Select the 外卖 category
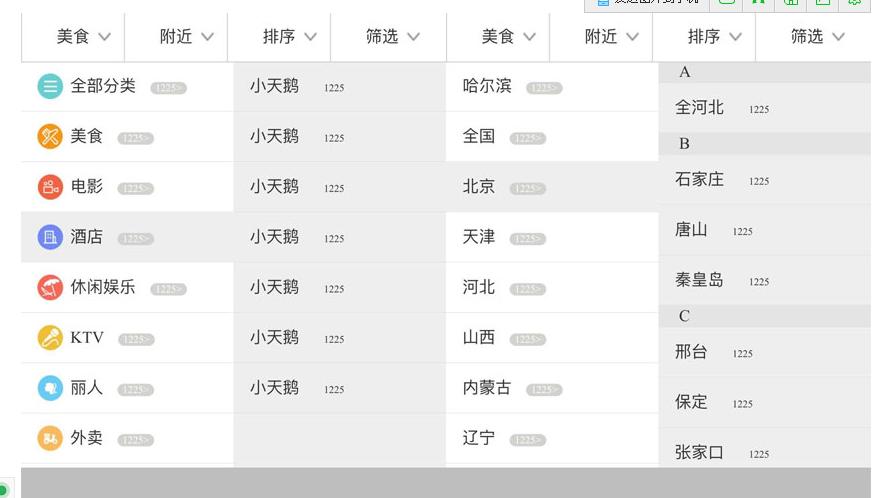 tap(127, 438)
